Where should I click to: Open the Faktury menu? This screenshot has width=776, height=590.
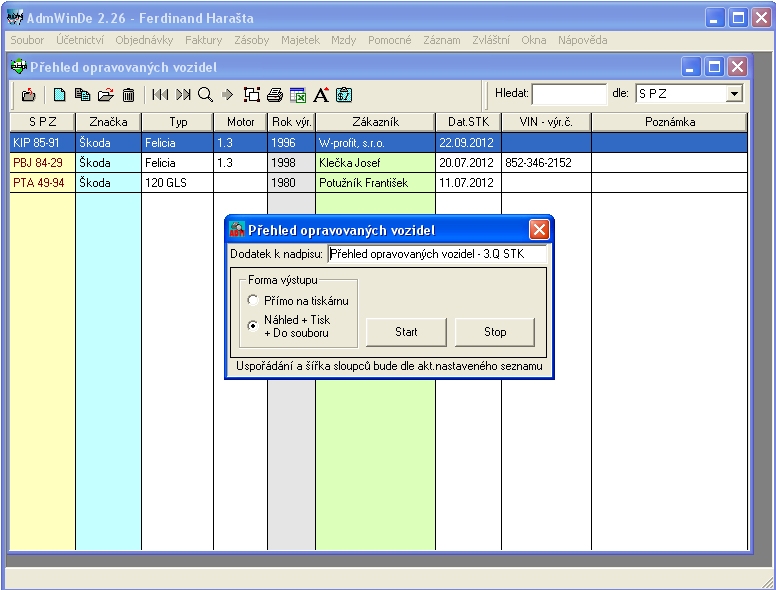(x=203, y=40)
